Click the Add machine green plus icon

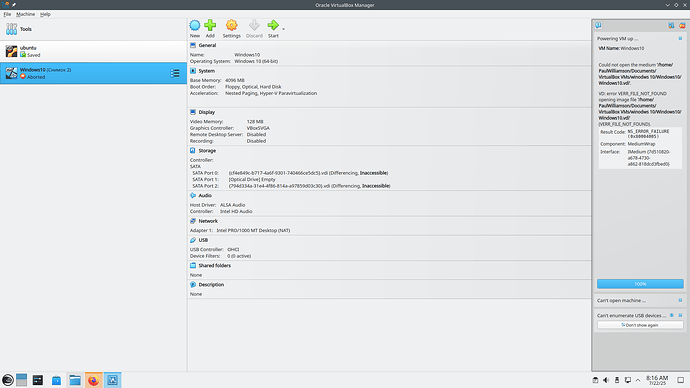[x=210, y=26]
